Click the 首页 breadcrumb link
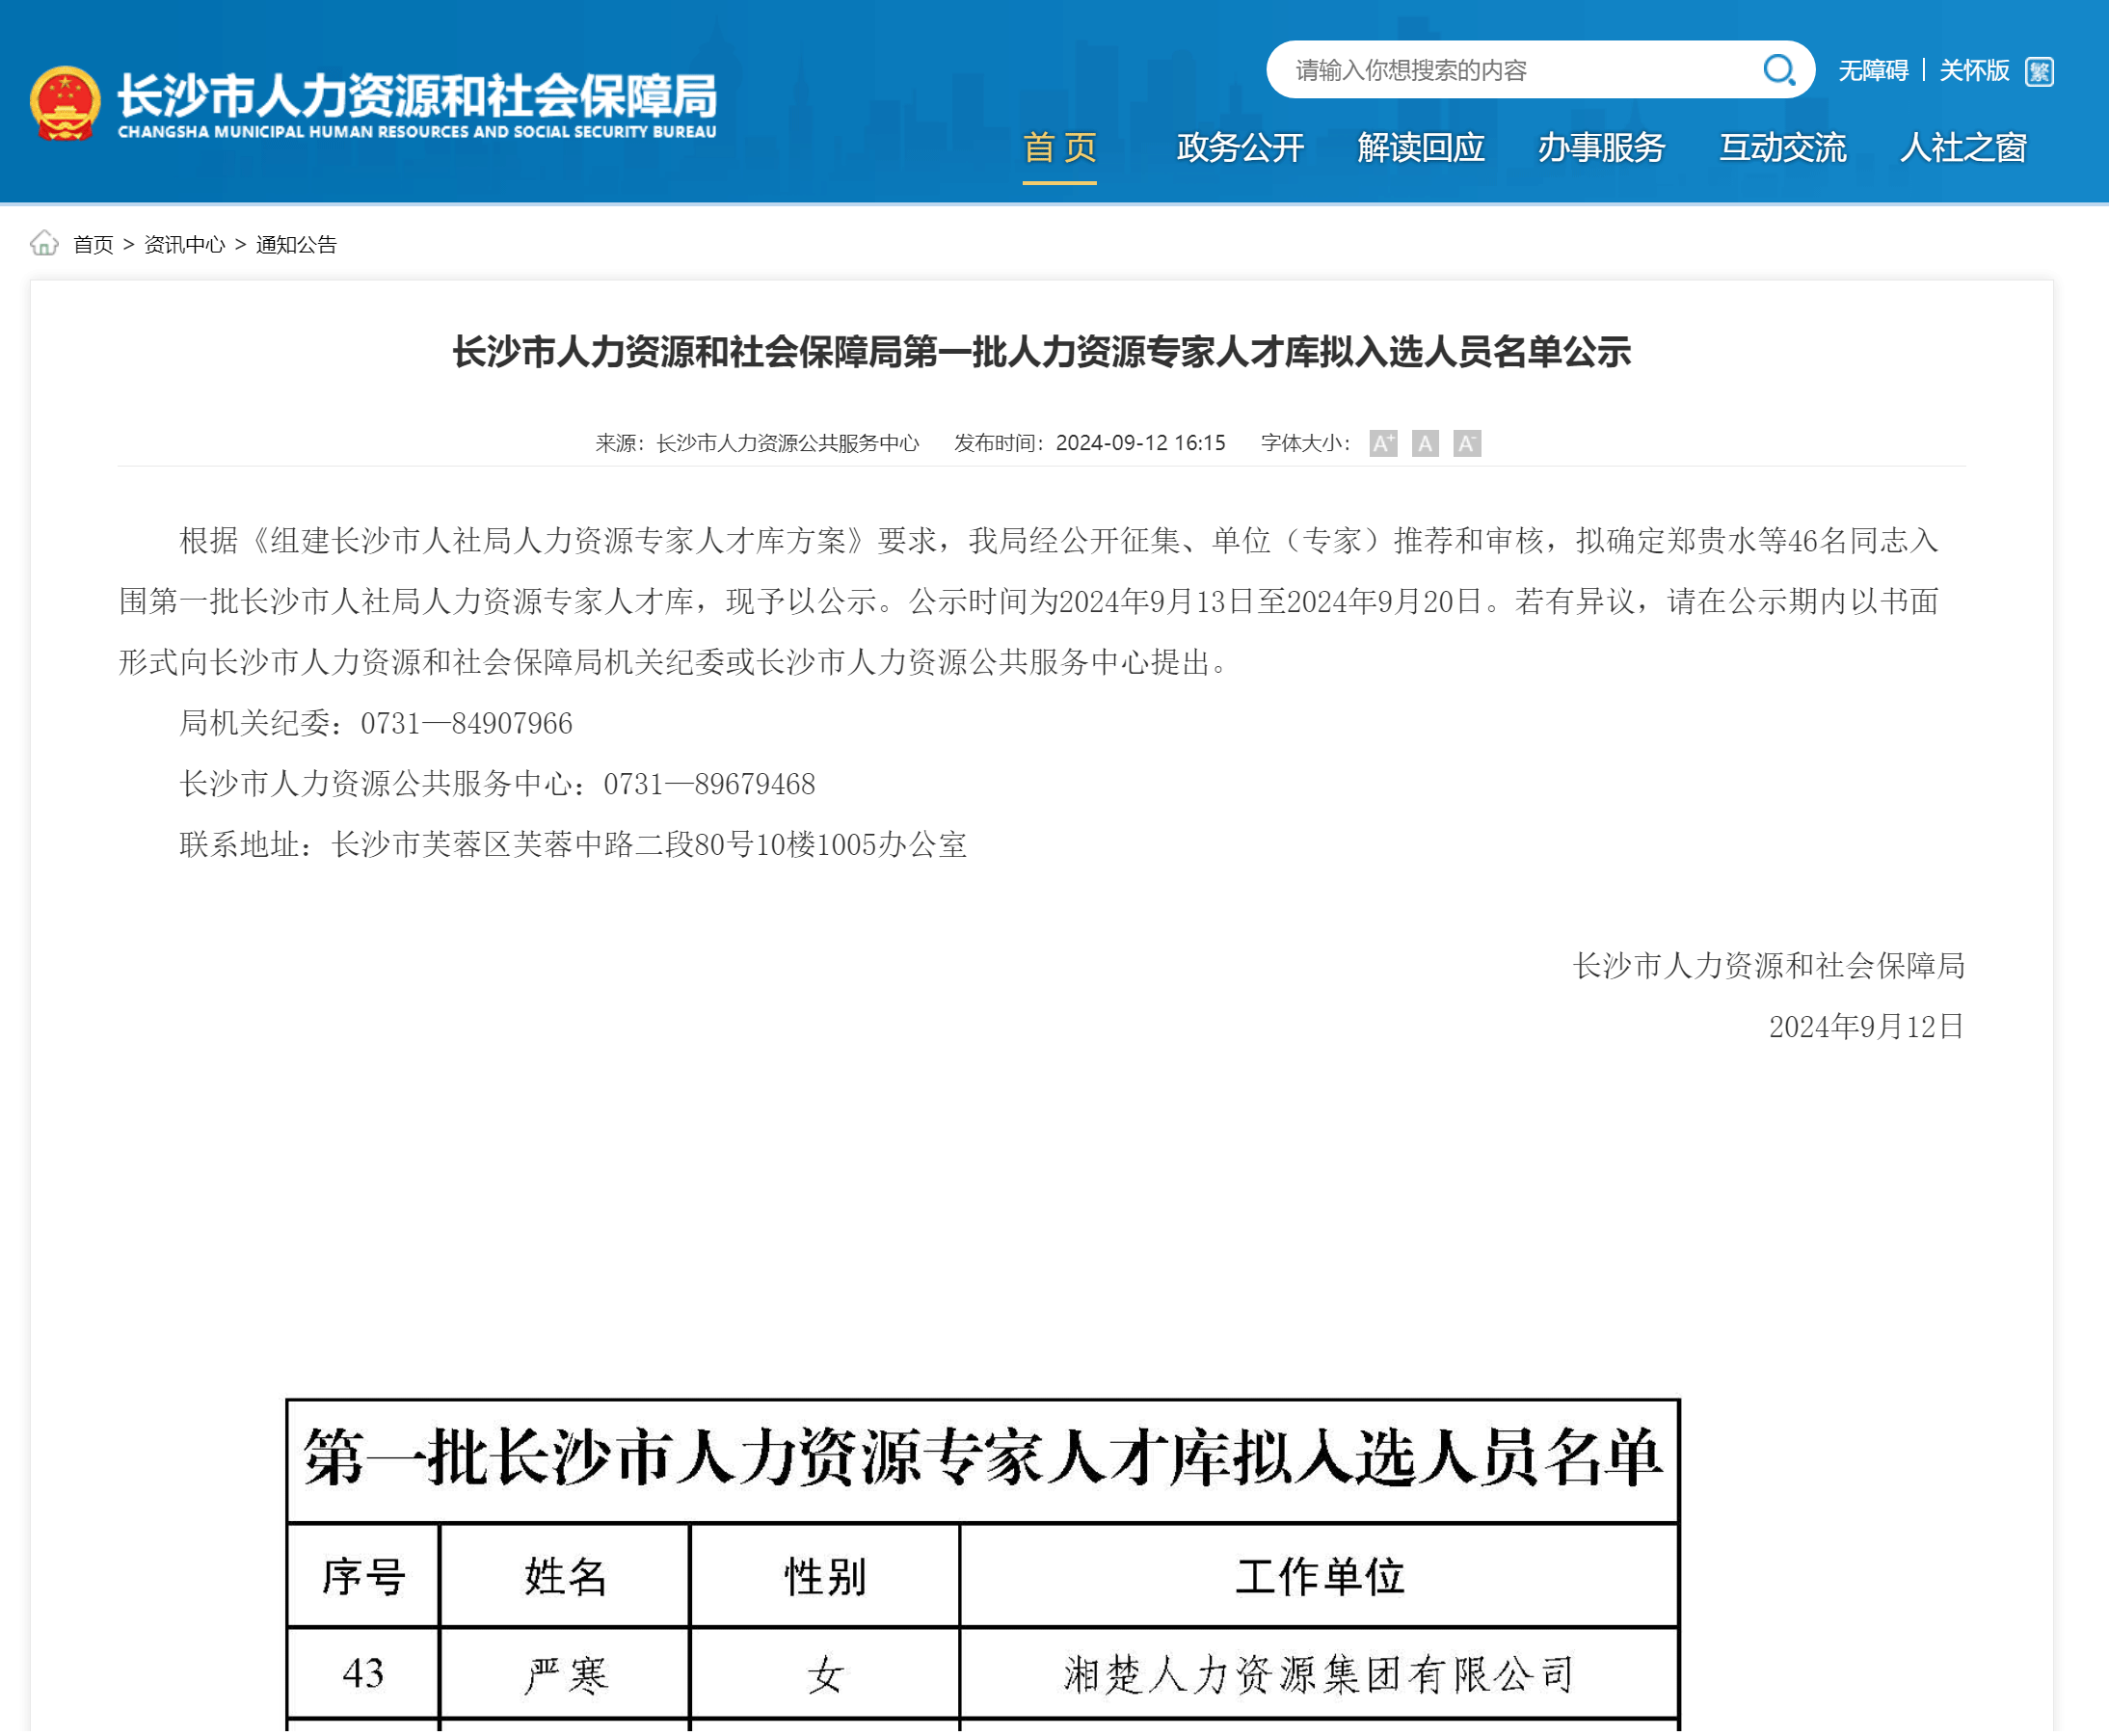Viewport: 2109px width, 1736px height. [93, 245]
